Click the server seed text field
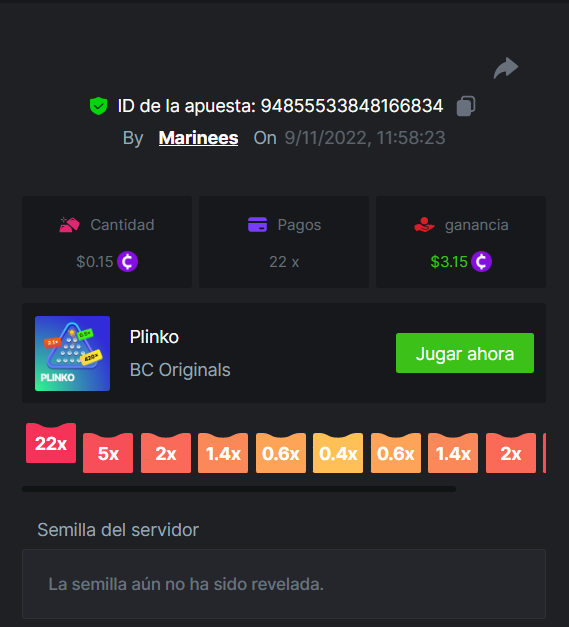 pos(284,584)
